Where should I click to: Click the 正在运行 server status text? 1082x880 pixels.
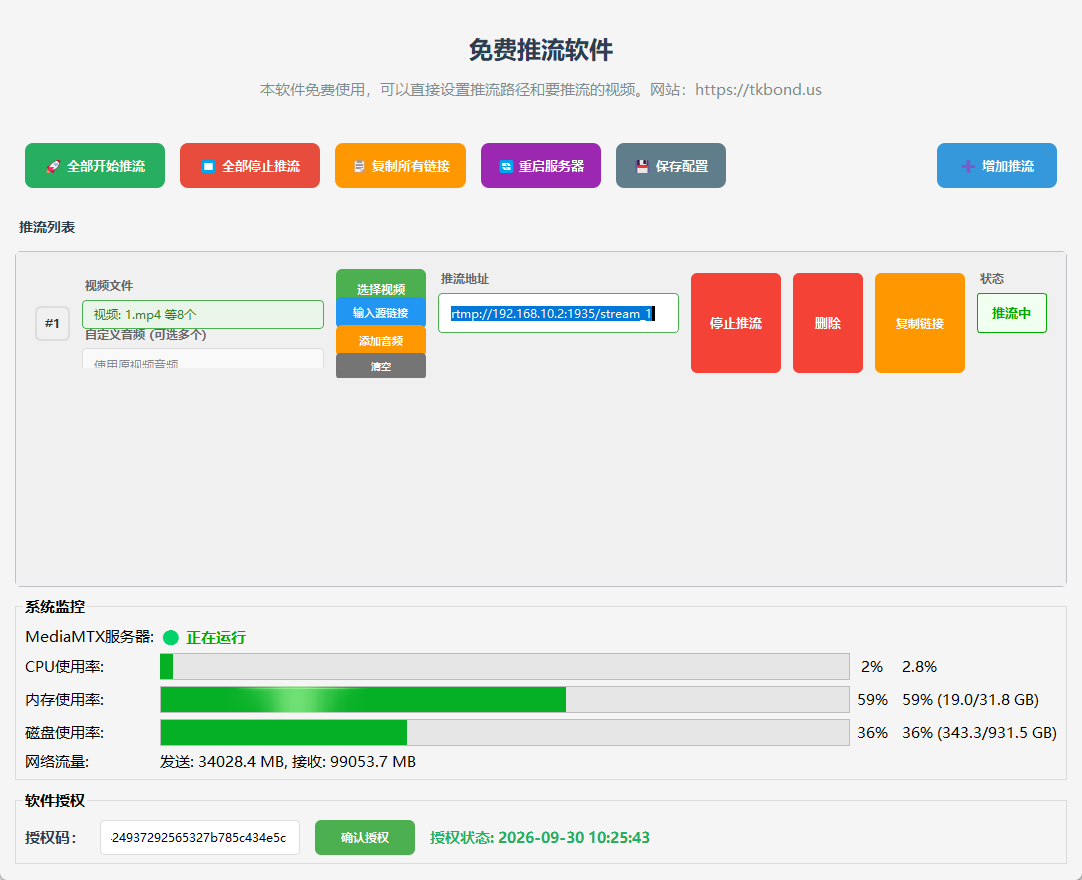pos(216,638)
